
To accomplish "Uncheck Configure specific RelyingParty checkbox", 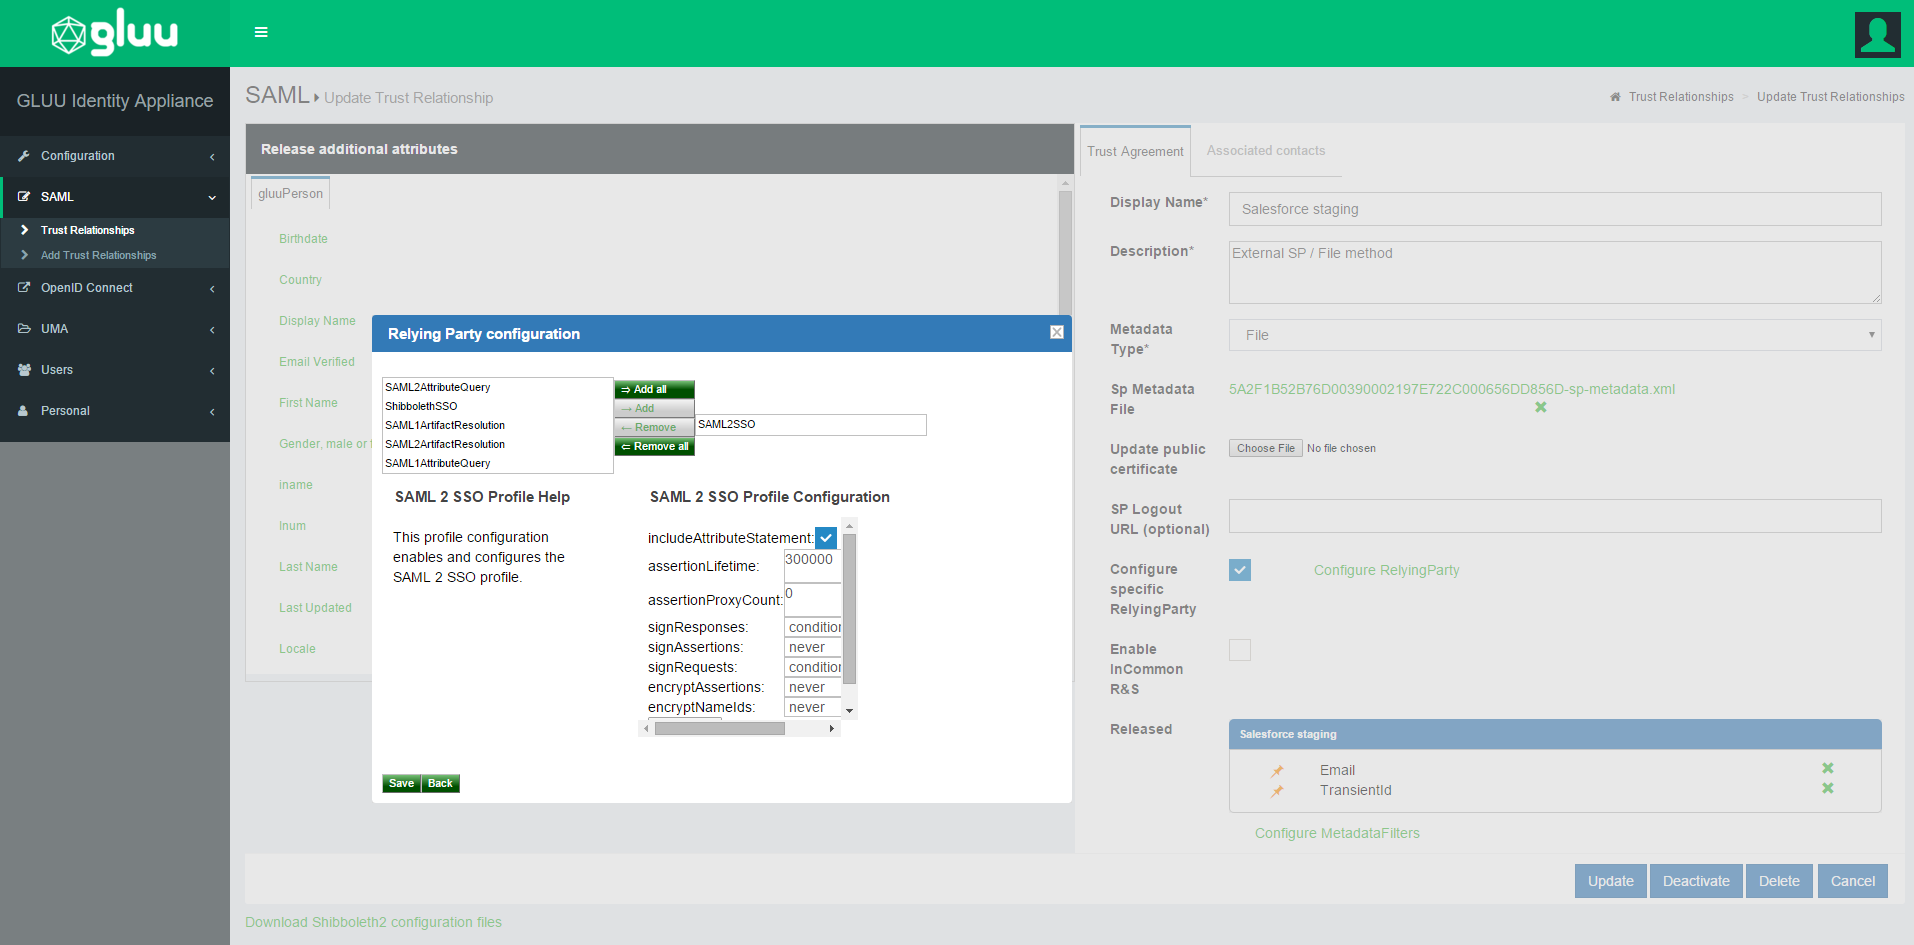I will pyautogui.click(x=1239, y=570).
